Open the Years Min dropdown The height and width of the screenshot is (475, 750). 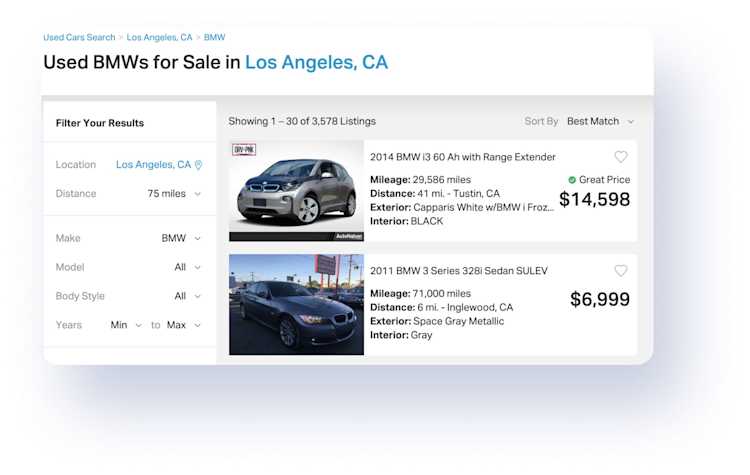point(126,325)
